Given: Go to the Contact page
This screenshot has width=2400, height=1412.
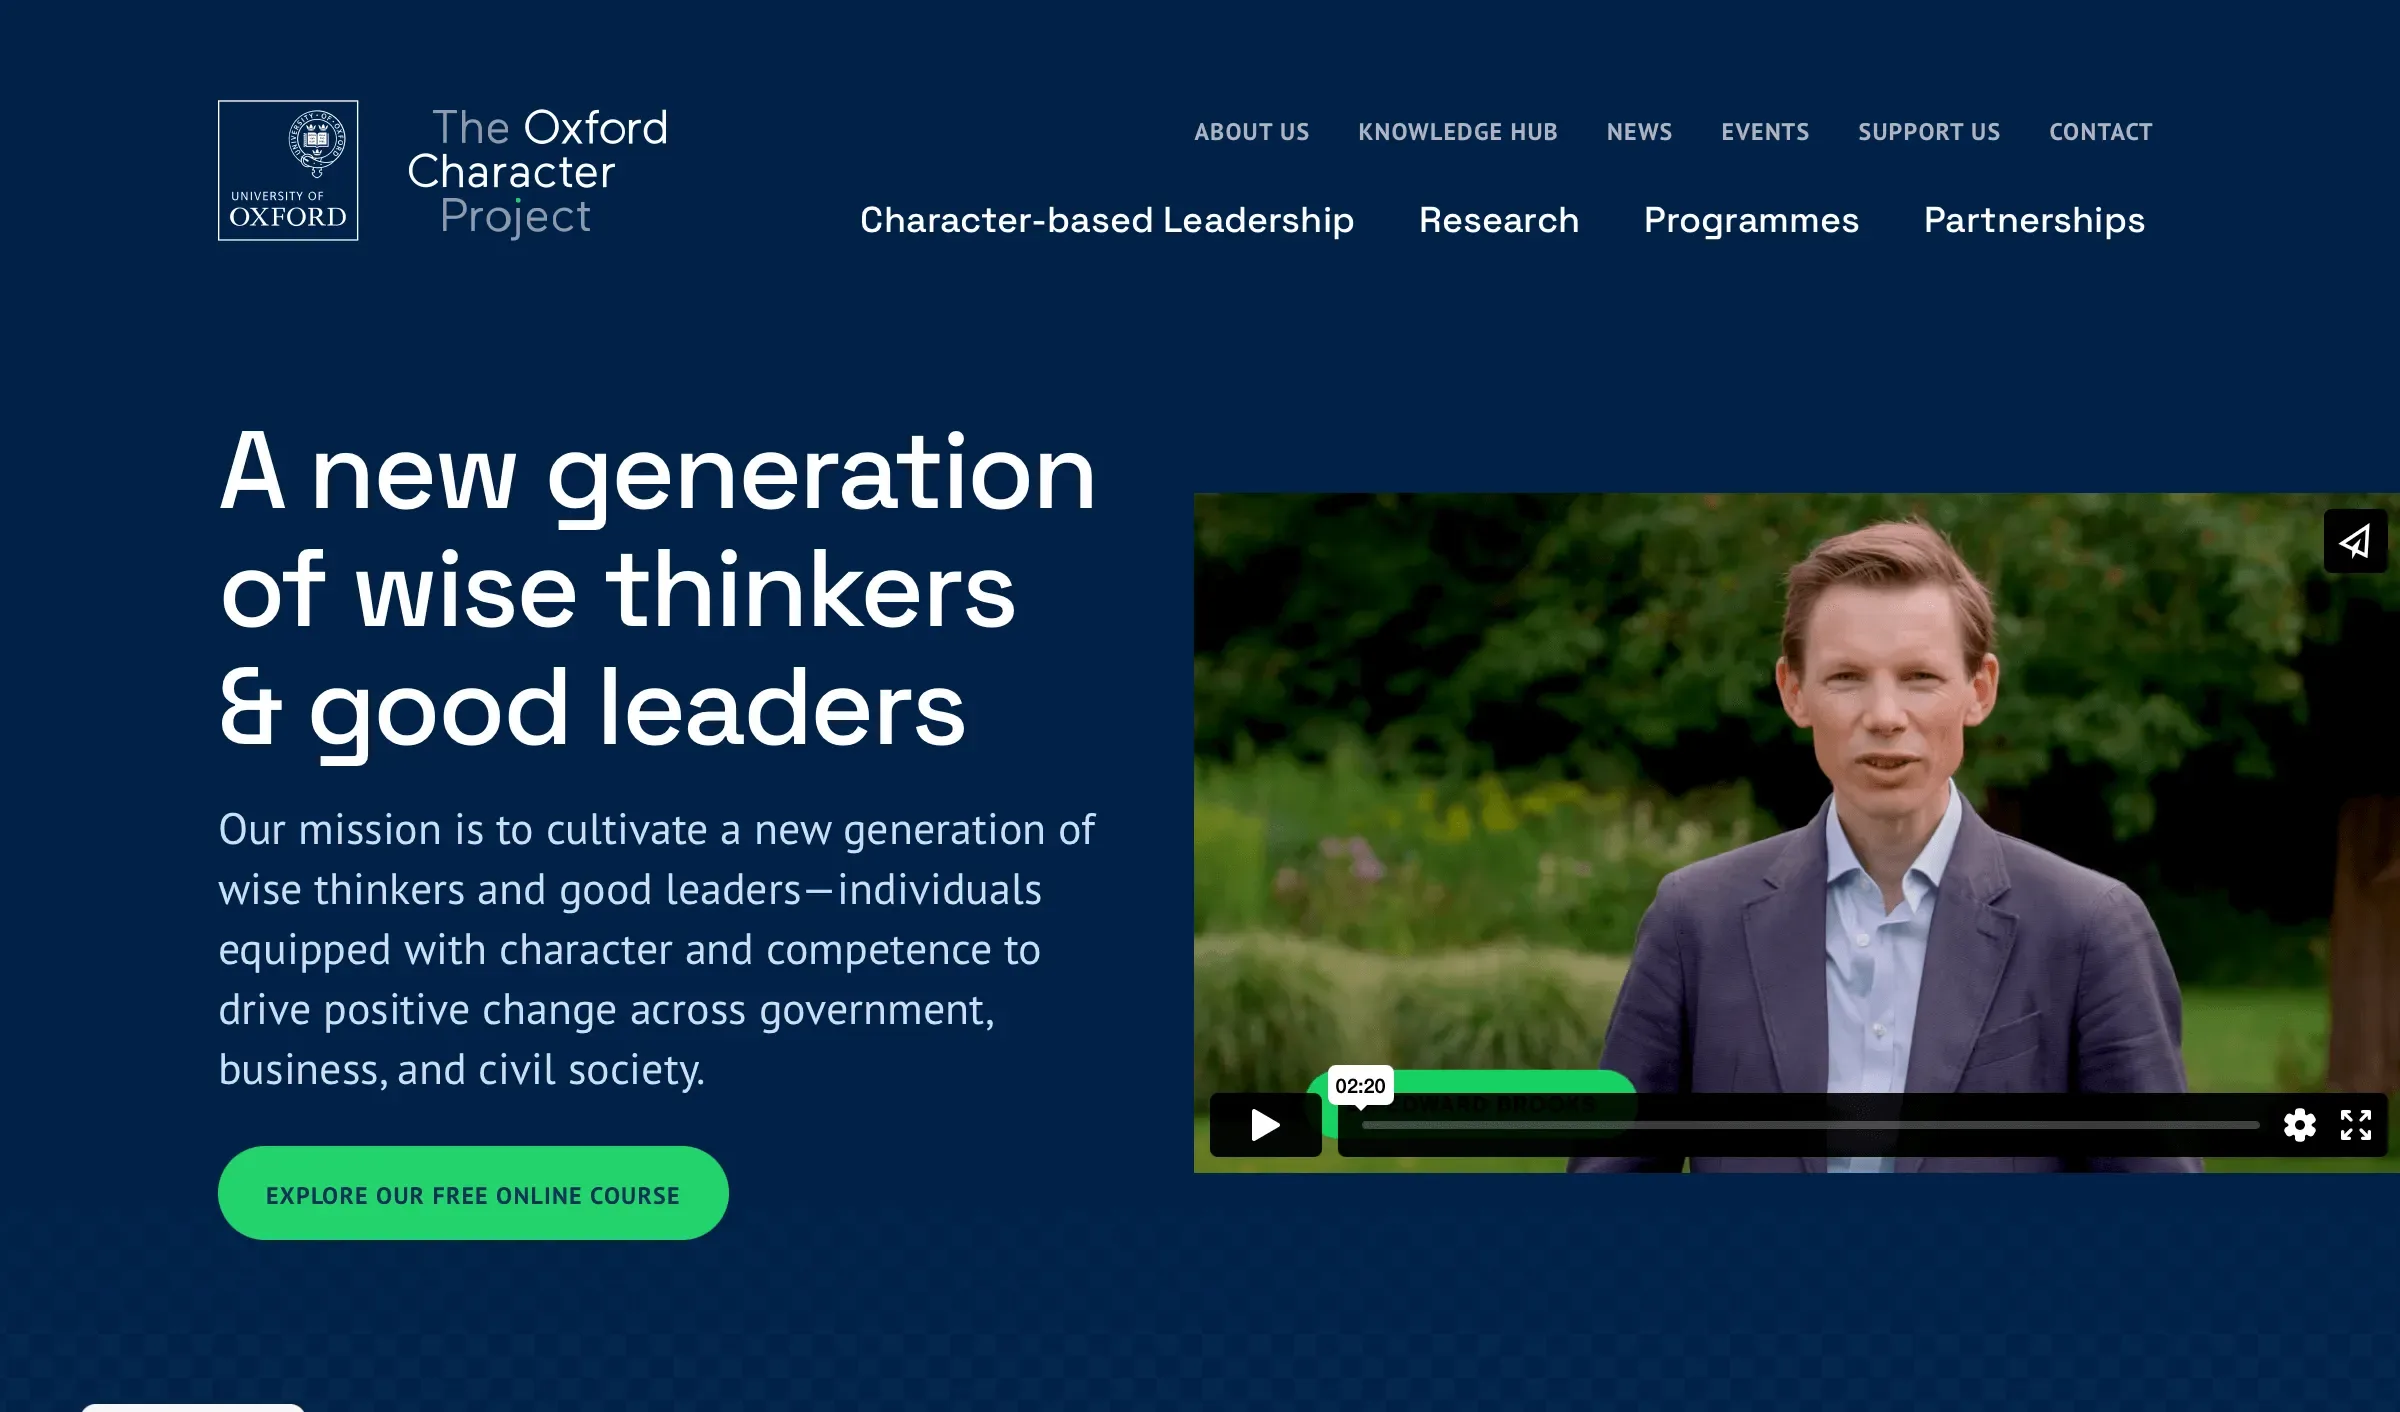Looking at the screenshot, I should [x=2100, y=132].
